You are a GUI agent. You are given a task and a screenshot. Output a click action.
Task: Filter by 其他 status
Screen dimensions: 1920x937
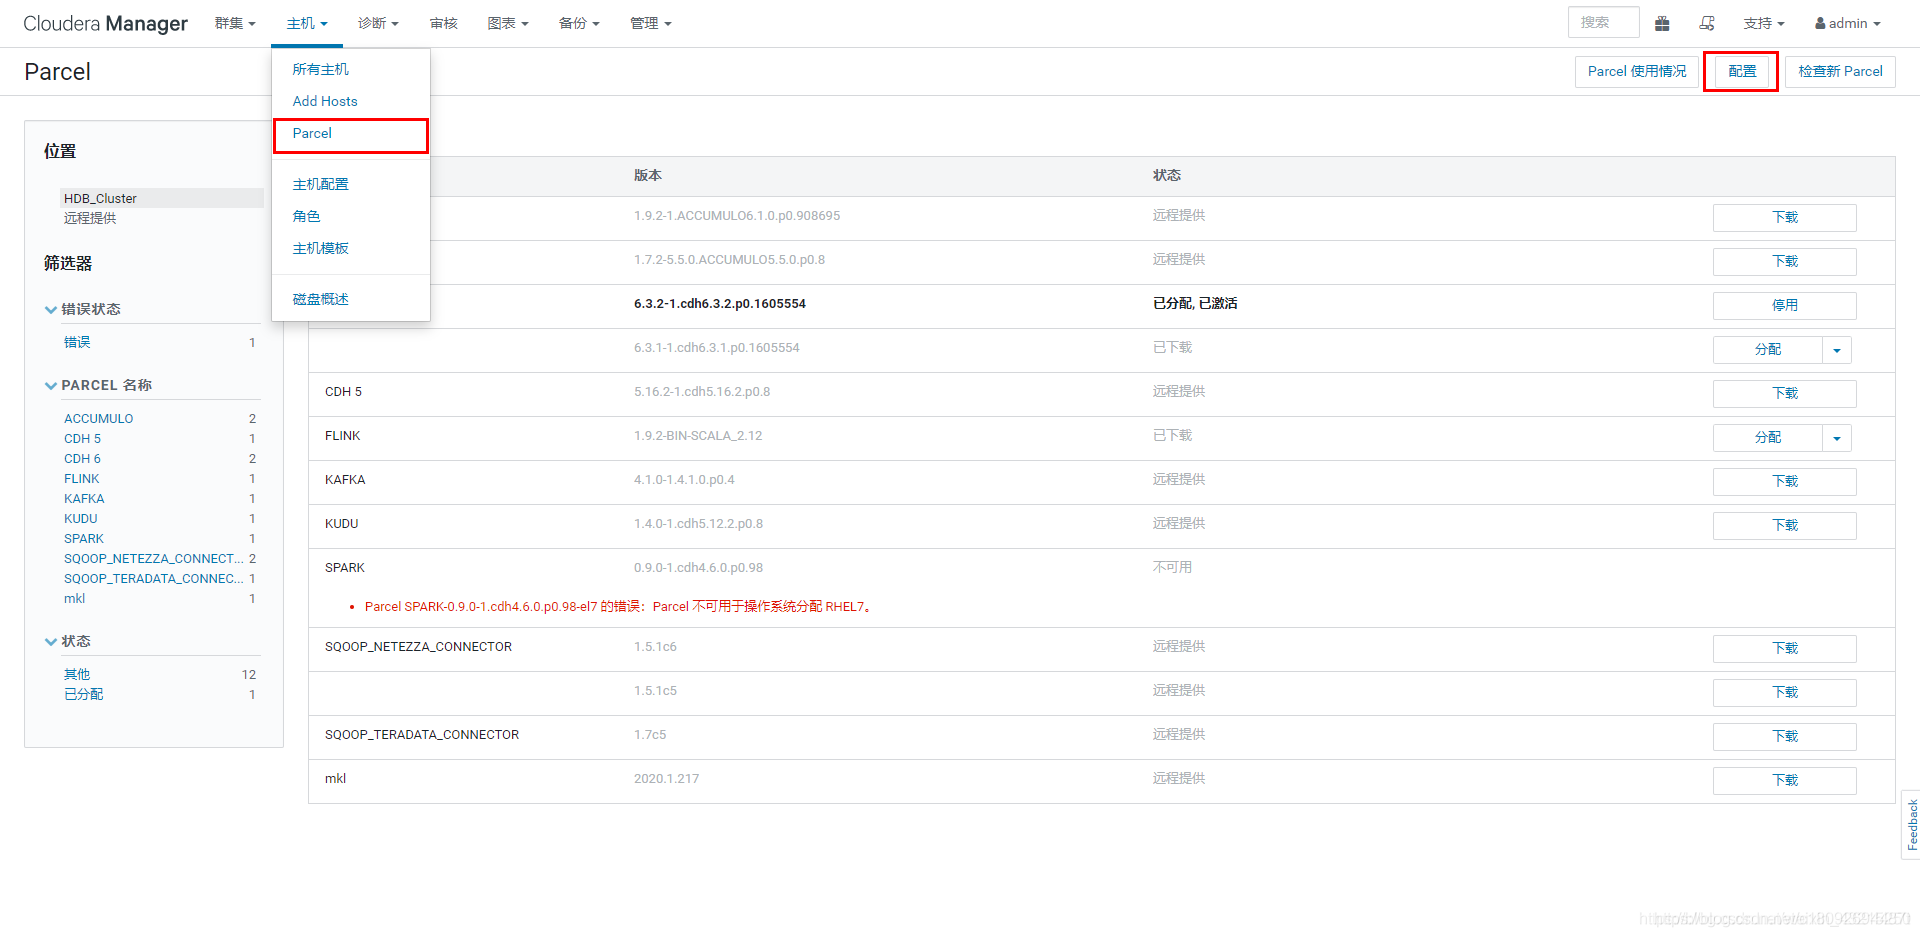pos(77,675)
